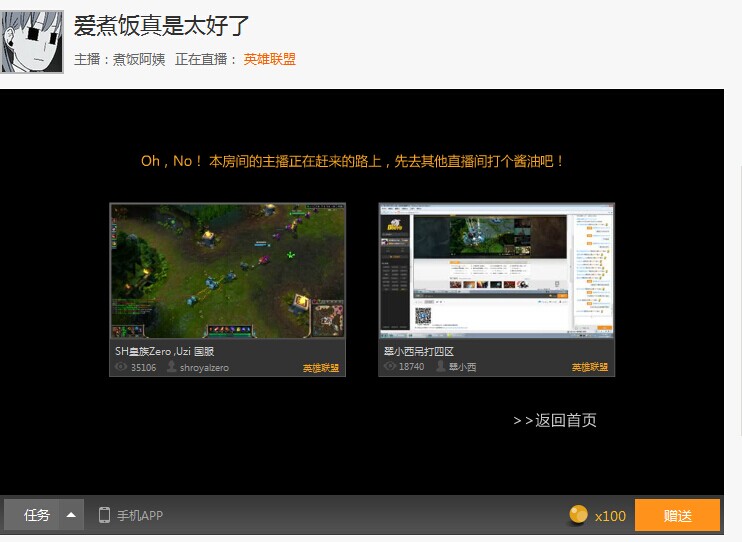Open 瑟小西吊打四区 stream thumbnail
Viewport: 742px width, 542px height.
496,271
